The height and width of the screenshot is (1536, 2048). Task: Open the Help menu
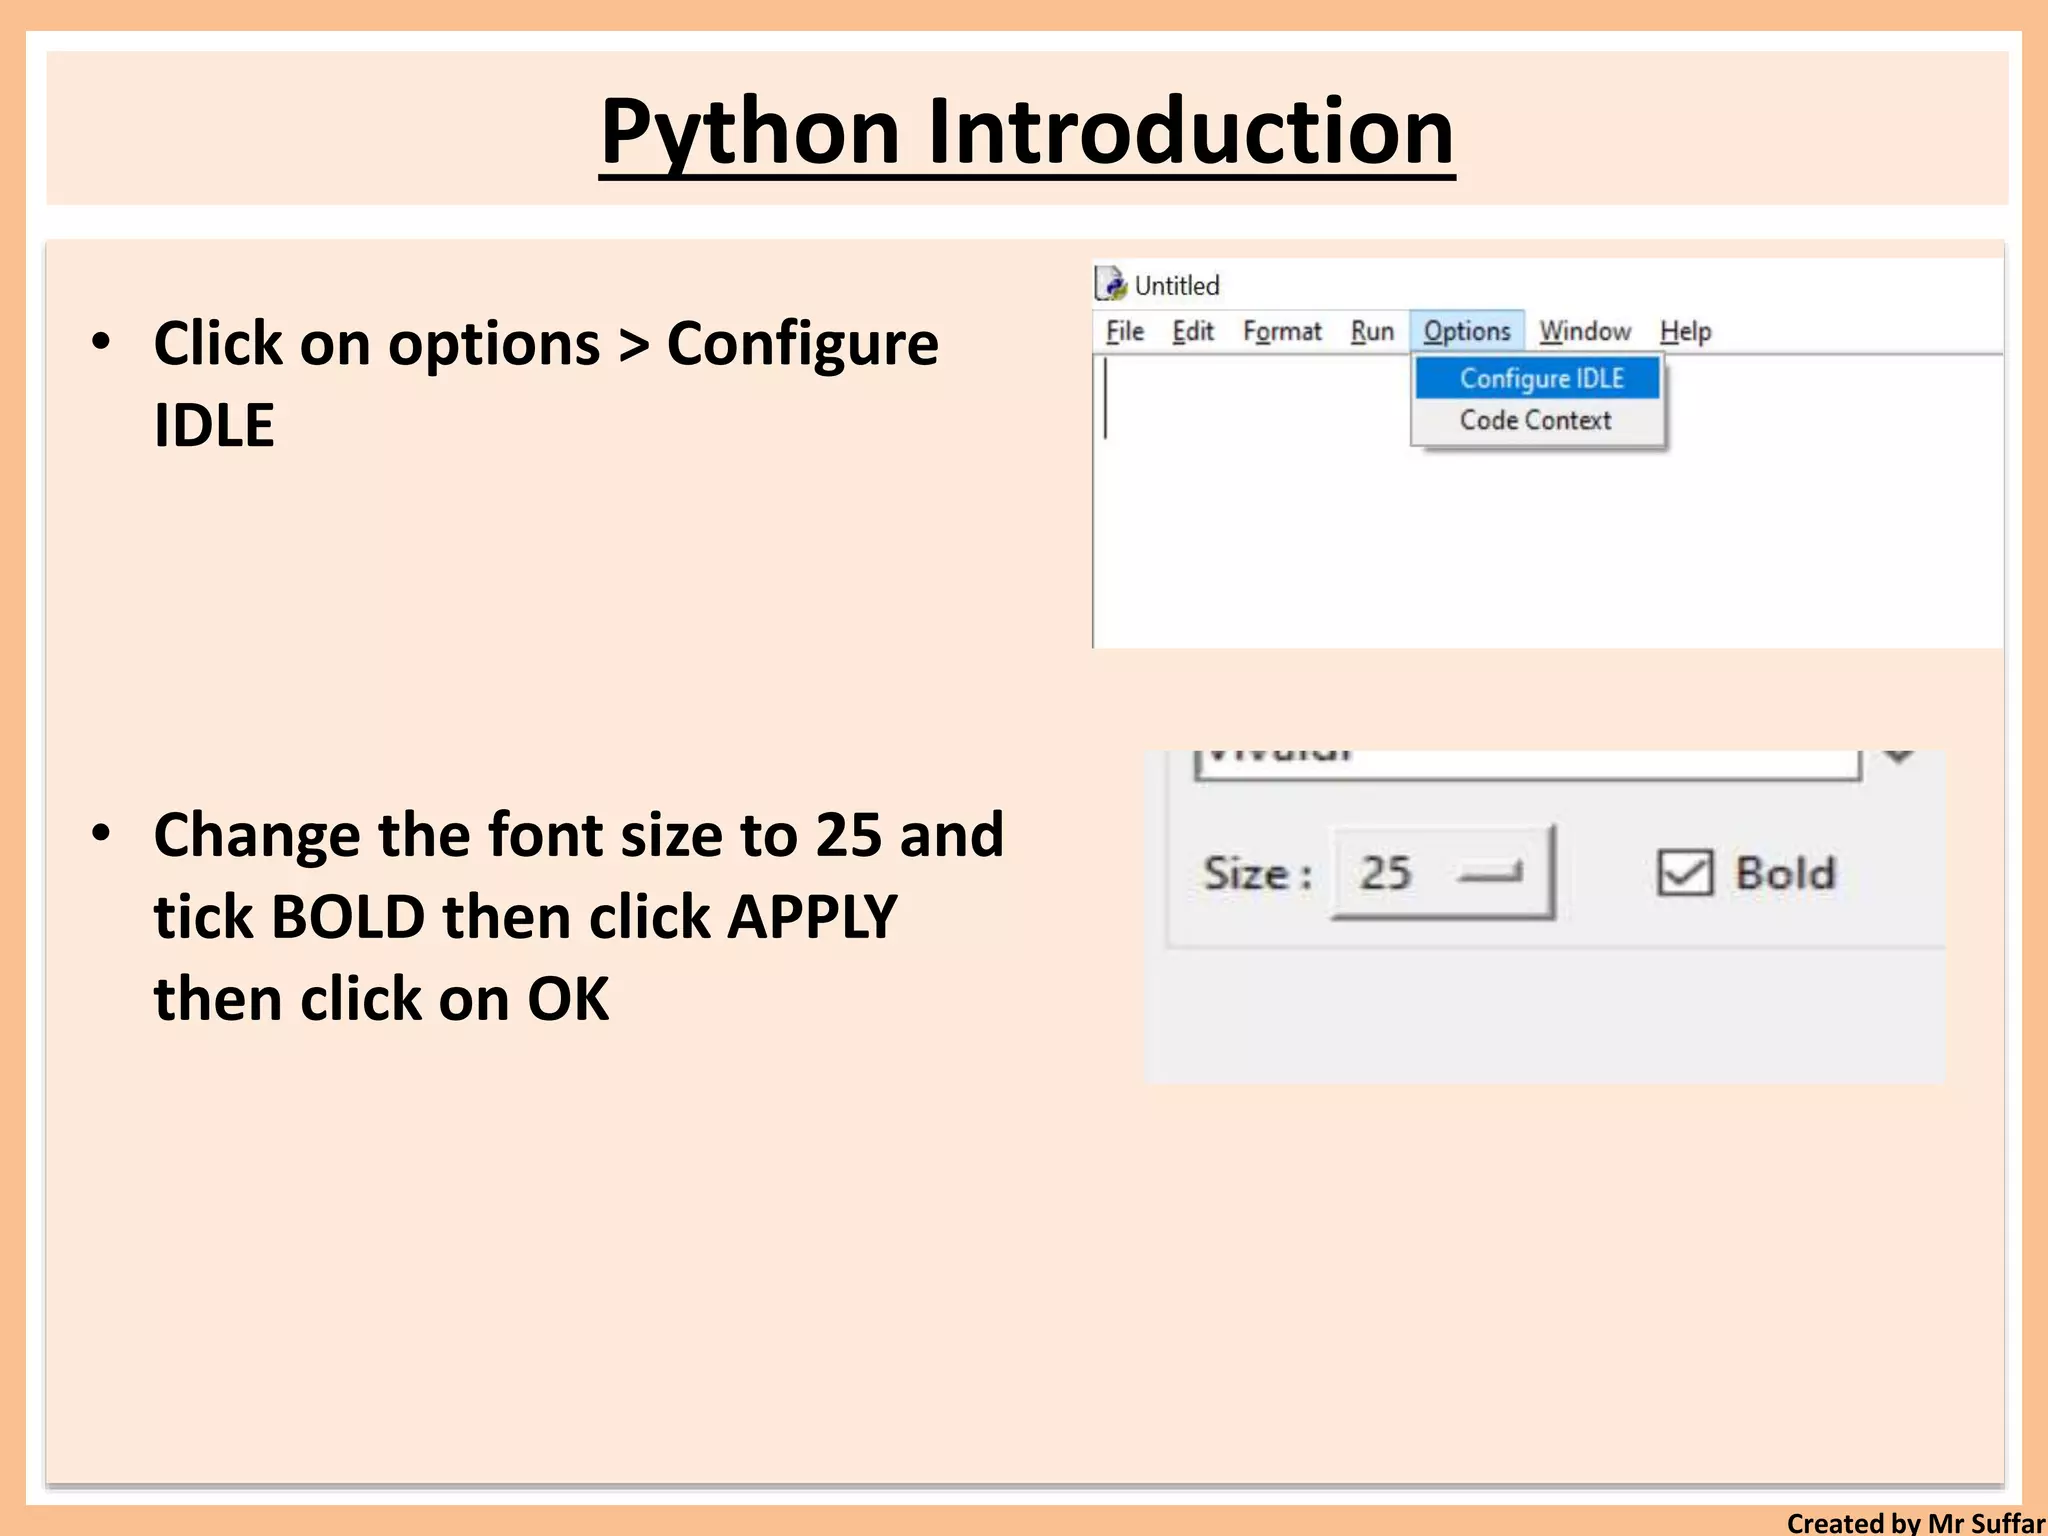[x=1685, y=331]
